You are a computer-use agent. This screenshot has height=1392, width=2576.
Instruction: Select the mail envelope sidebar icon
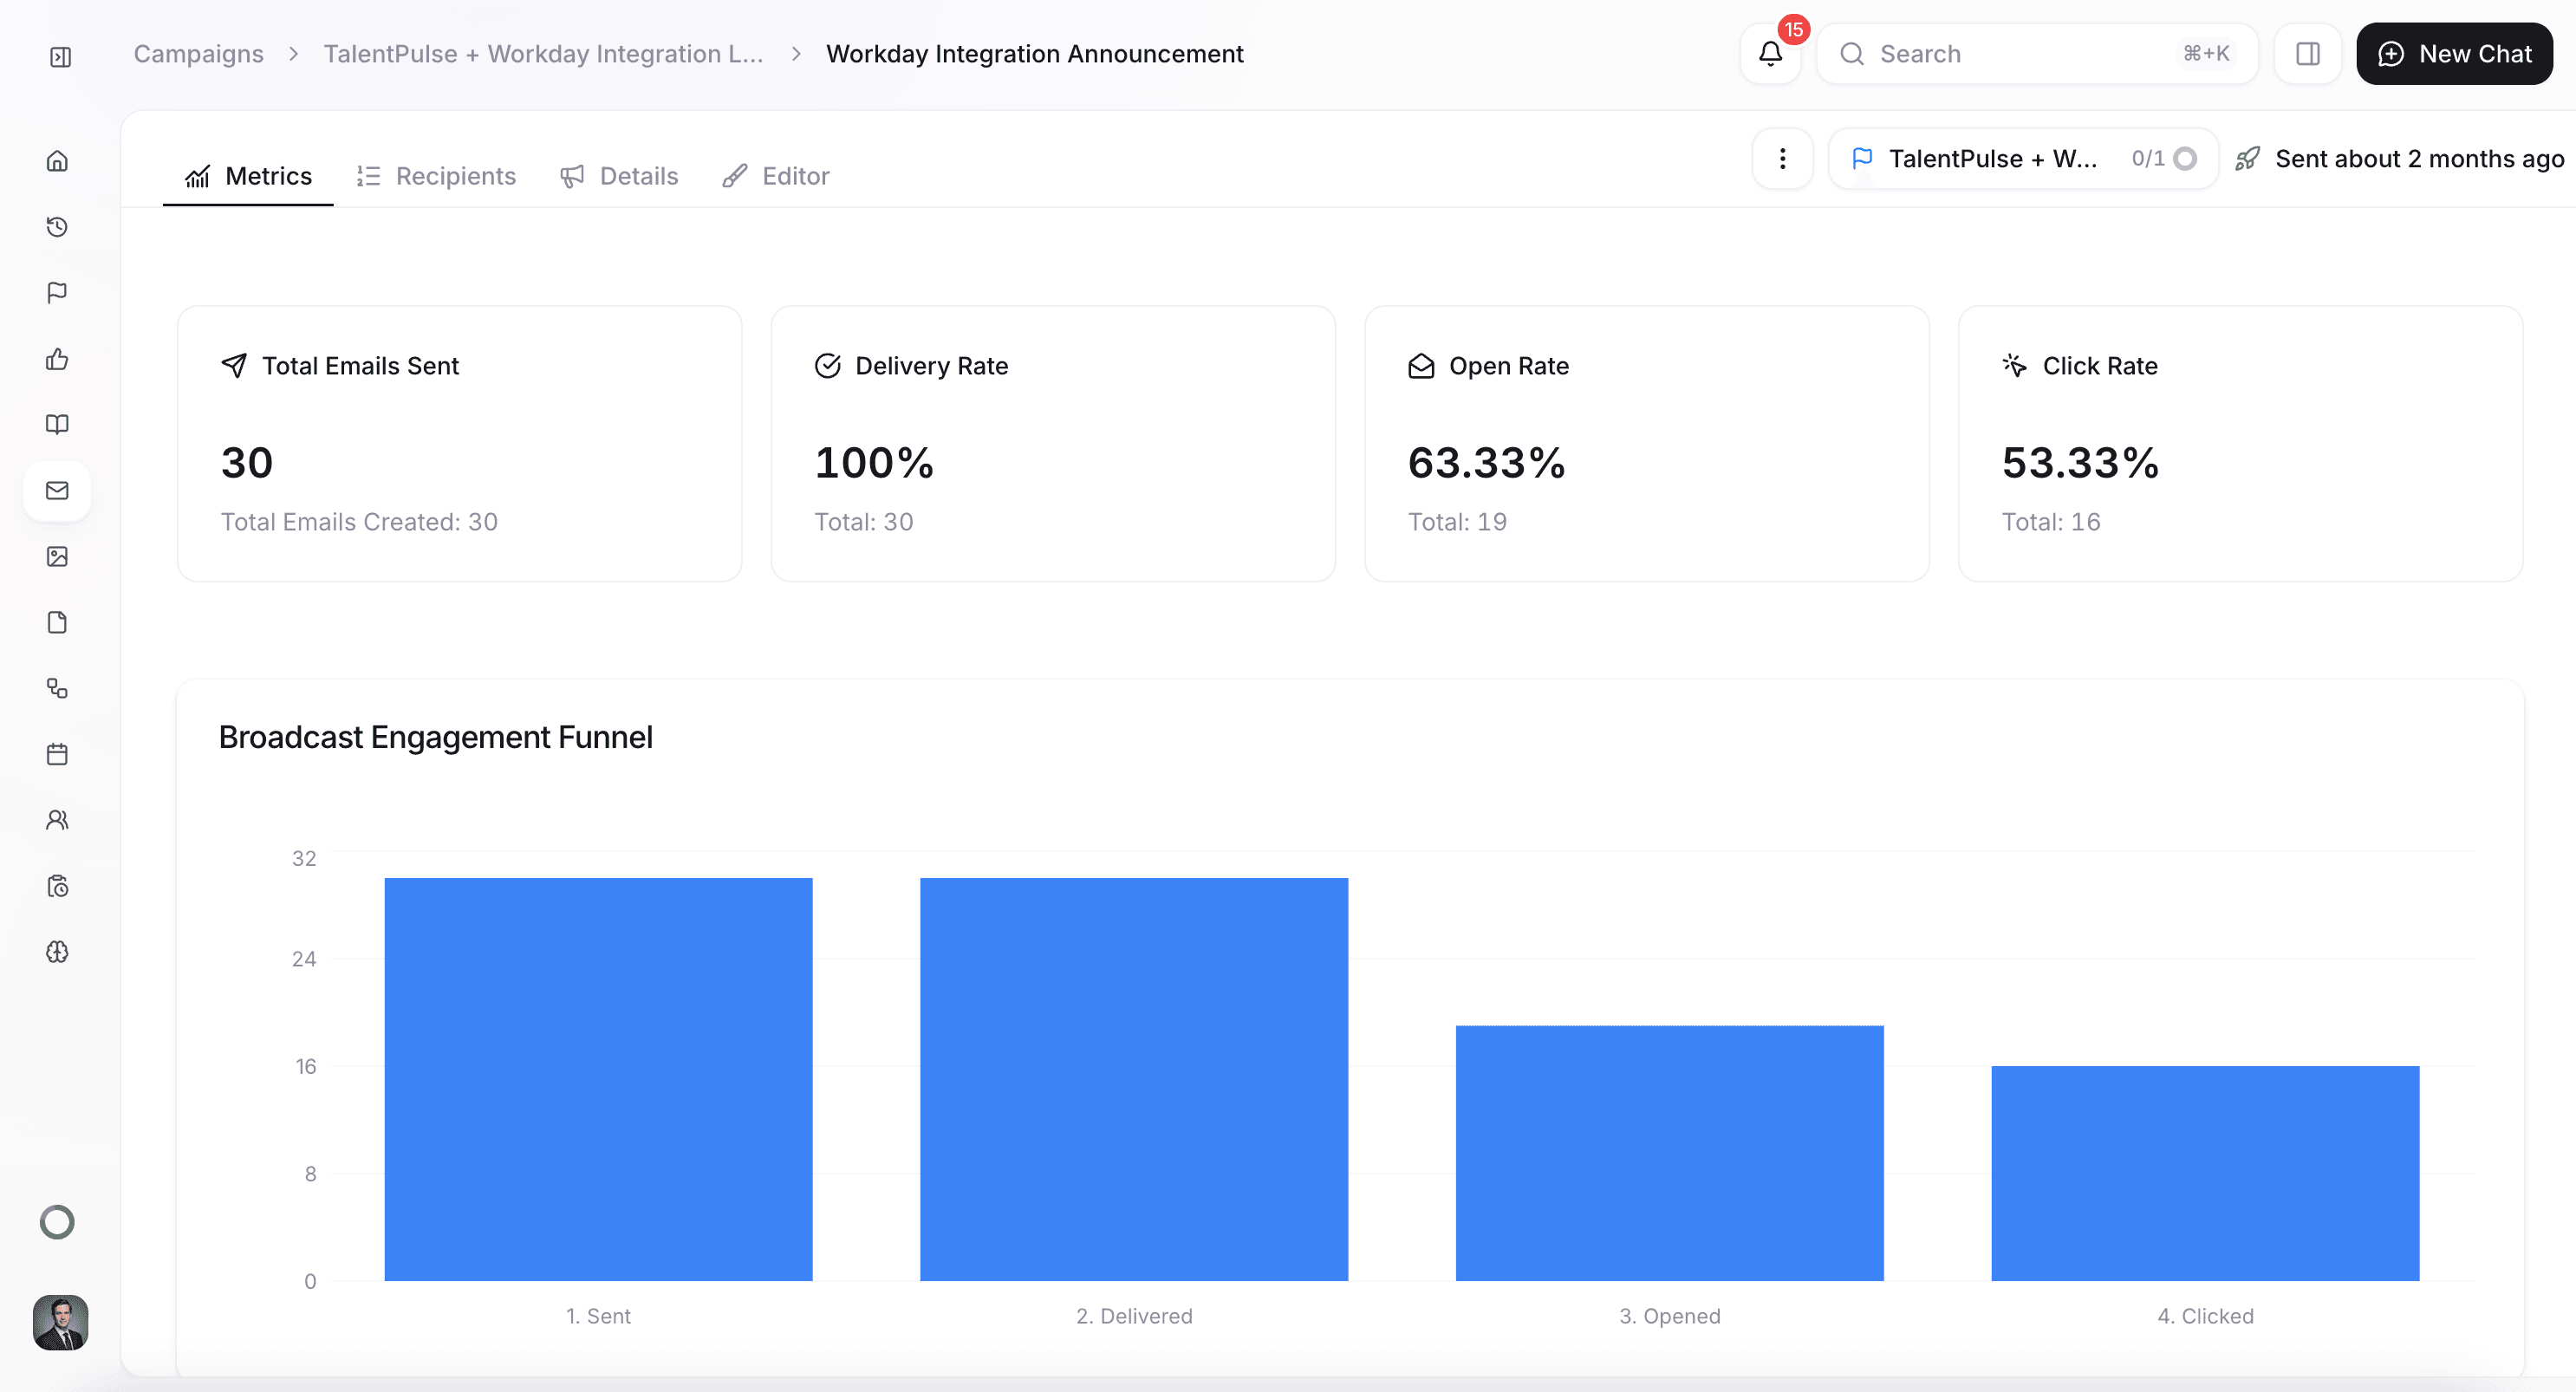point(57,491)
